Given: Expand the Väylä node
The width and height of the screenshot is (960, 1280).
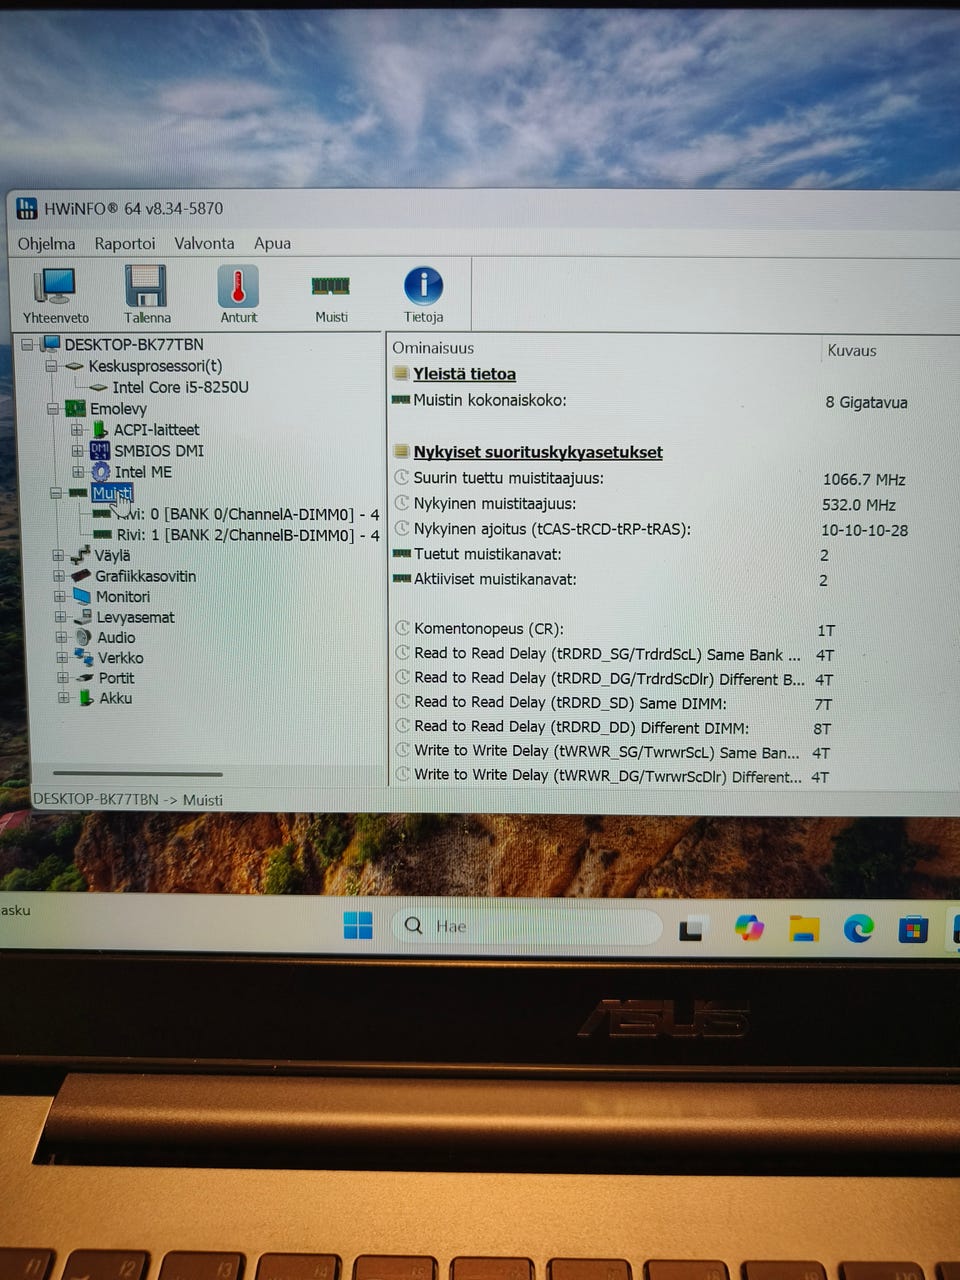Looking at the screenshot, I should coord(57,555).
